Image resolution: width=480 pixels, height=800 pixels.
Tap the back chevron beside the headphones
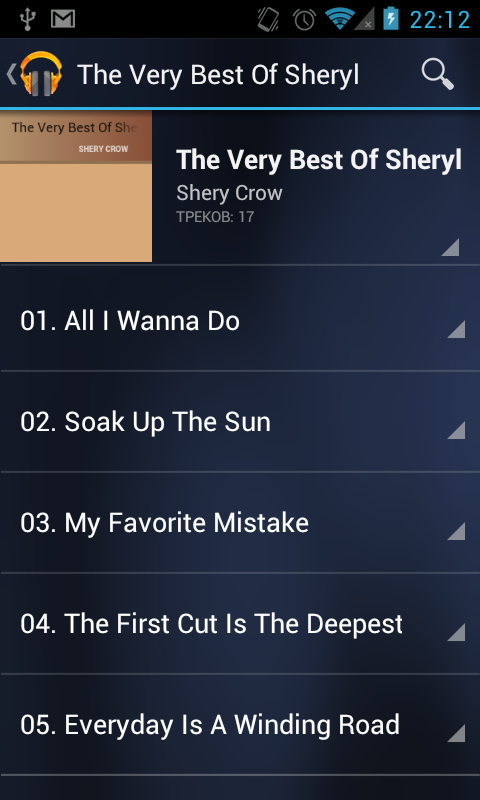pos(11,74)
